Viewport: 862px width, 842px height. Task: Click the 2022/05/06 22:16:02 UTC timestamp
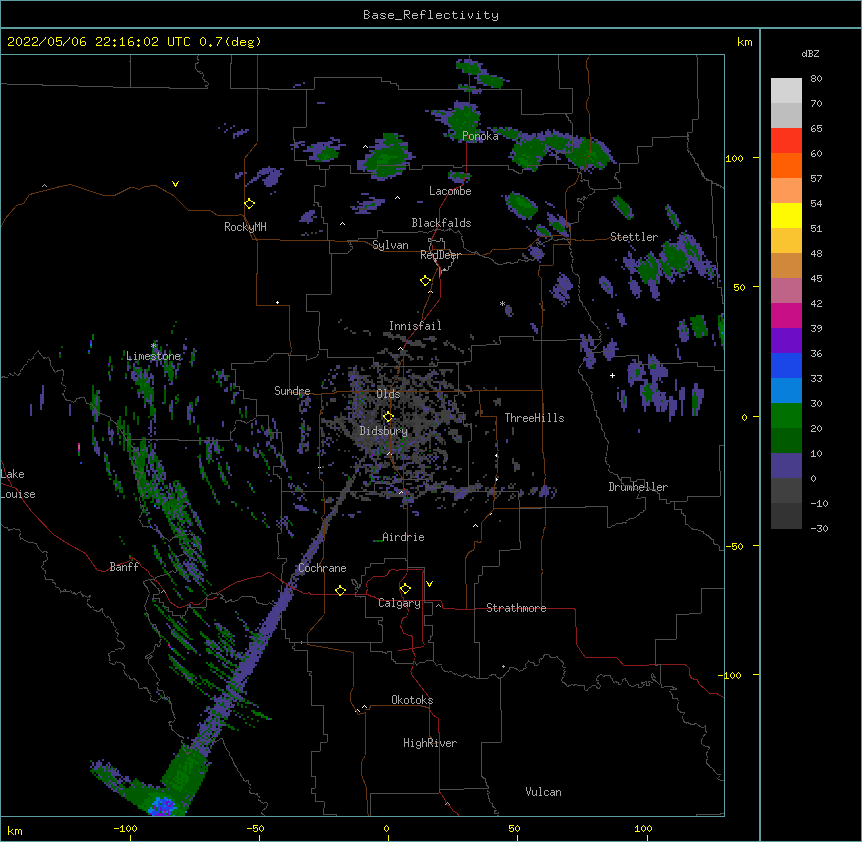click(99, 42)
